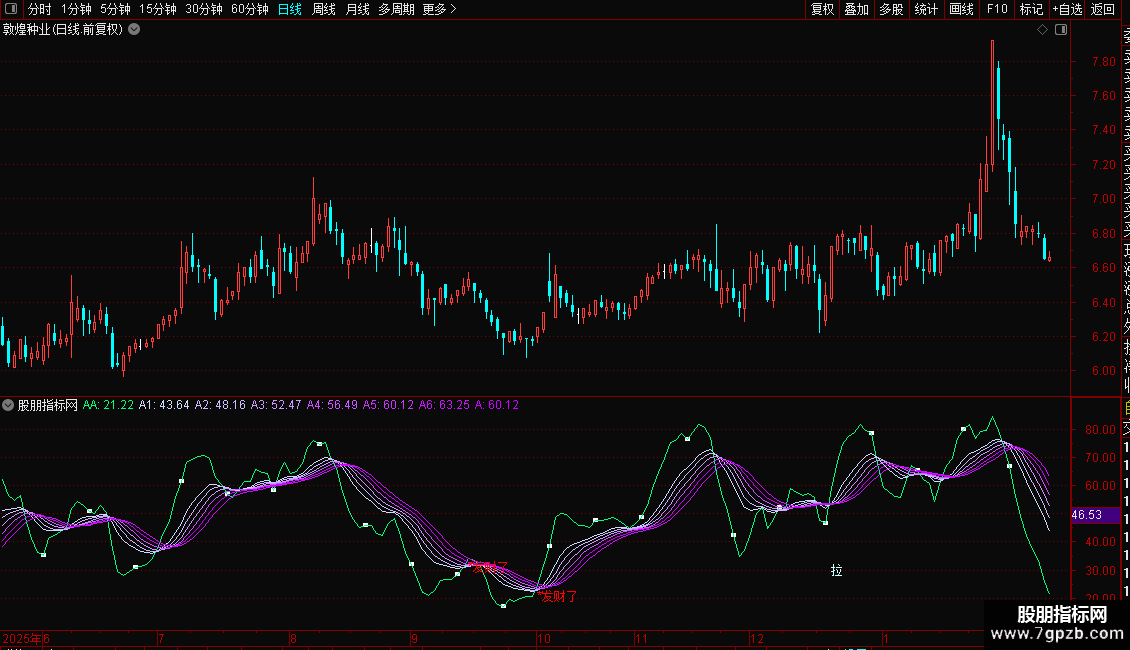Click the left sidebar toggle icon

coord(9,9)
